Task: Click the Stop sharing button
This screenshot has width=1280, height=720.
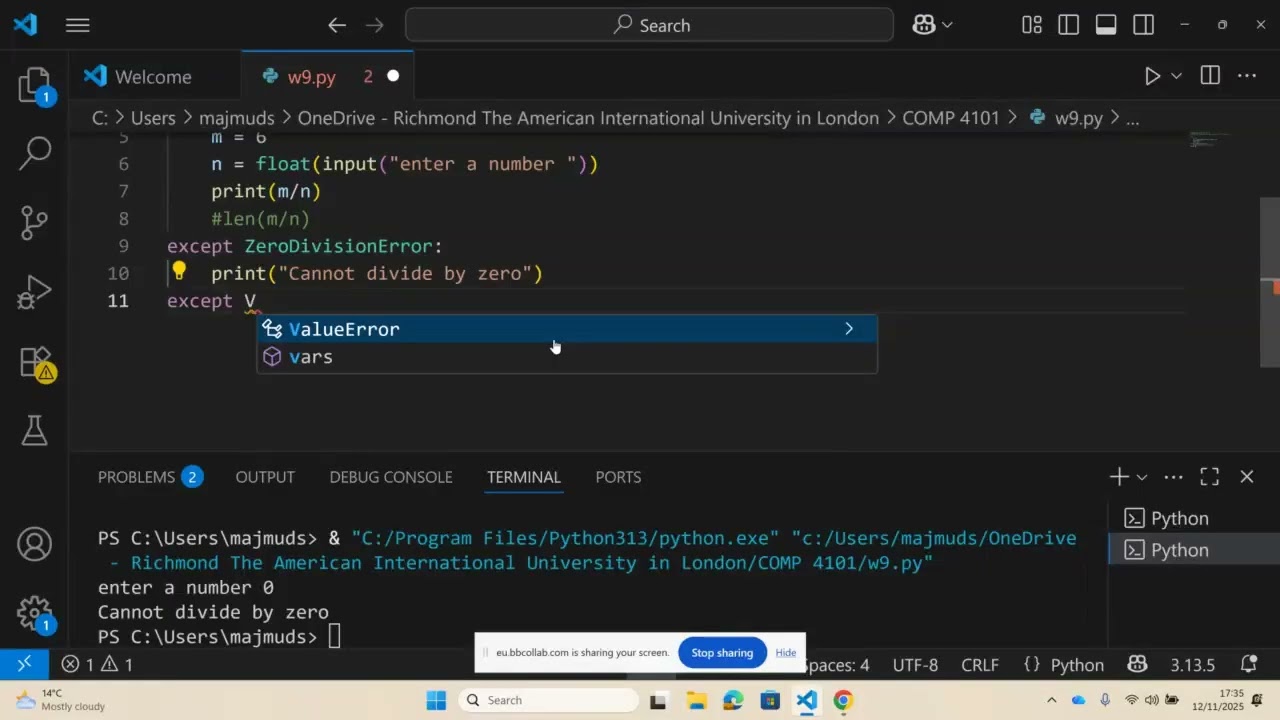Action: click(722, 653)
